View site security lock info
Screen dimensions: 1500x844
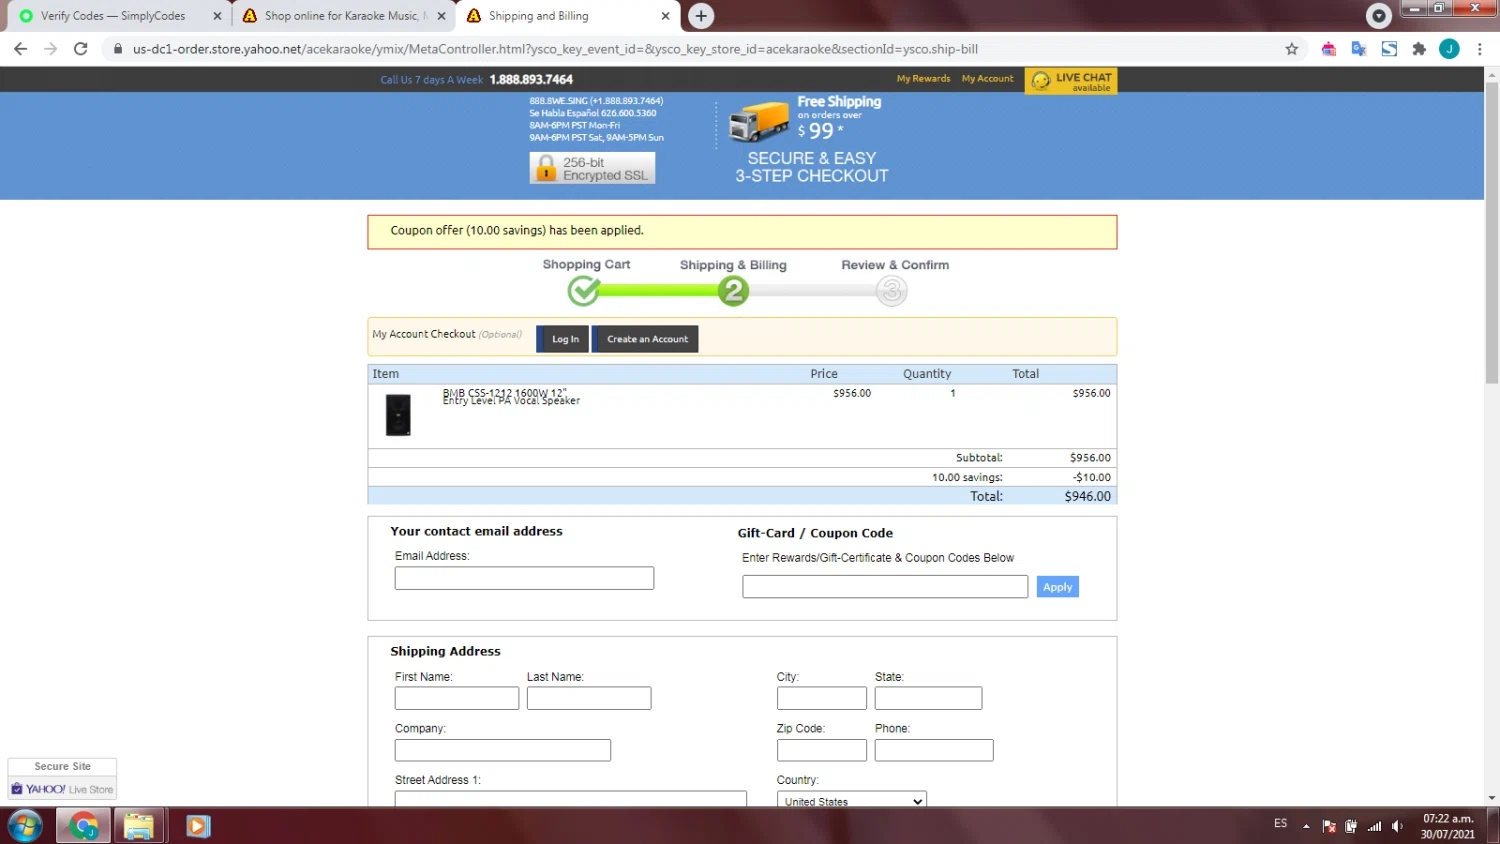tap(118, 49)
